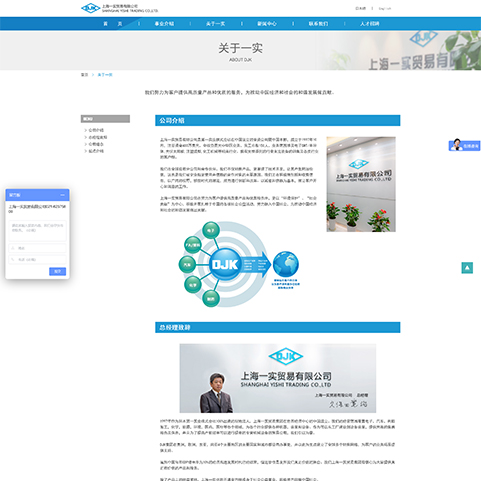
Task: Click the 首页 breadcrumb link
Action: (x=84, y=75)
